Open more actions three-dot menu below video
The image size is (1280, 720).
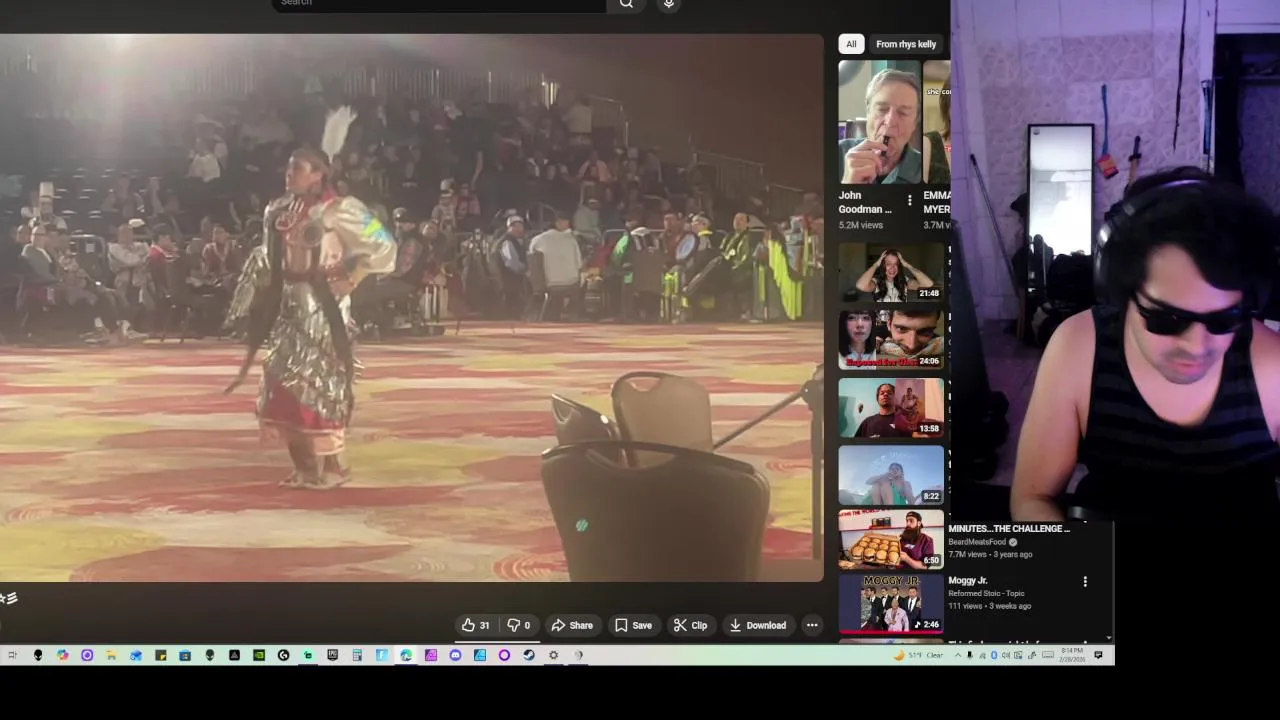812,625
